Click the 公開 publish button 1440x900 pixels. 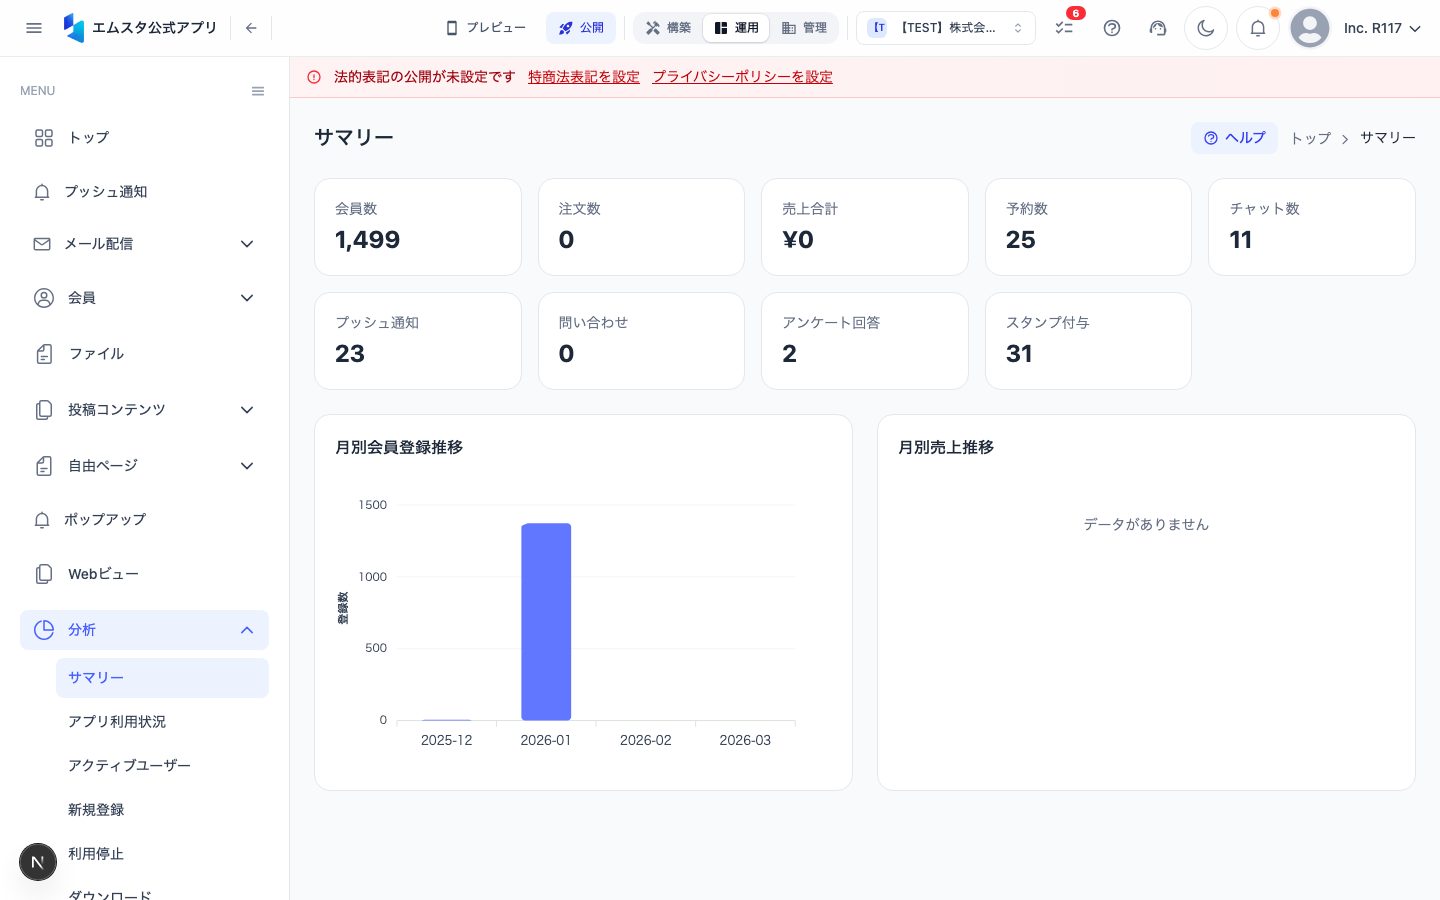click(581, 28)
